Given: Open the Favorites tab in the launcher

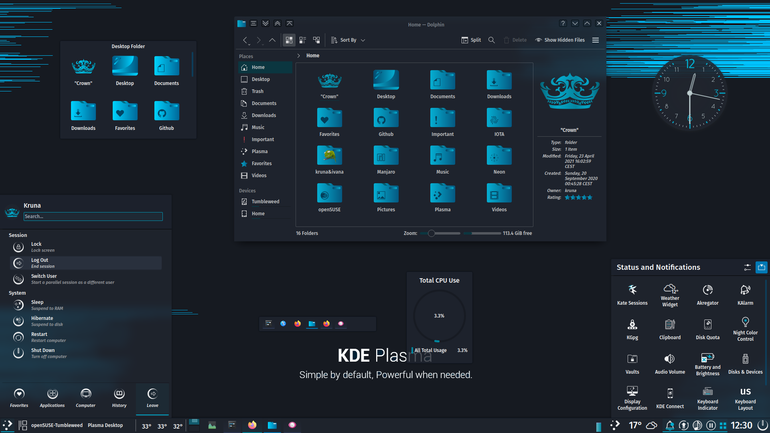Looking at the screenshot, I should (19, 398).
